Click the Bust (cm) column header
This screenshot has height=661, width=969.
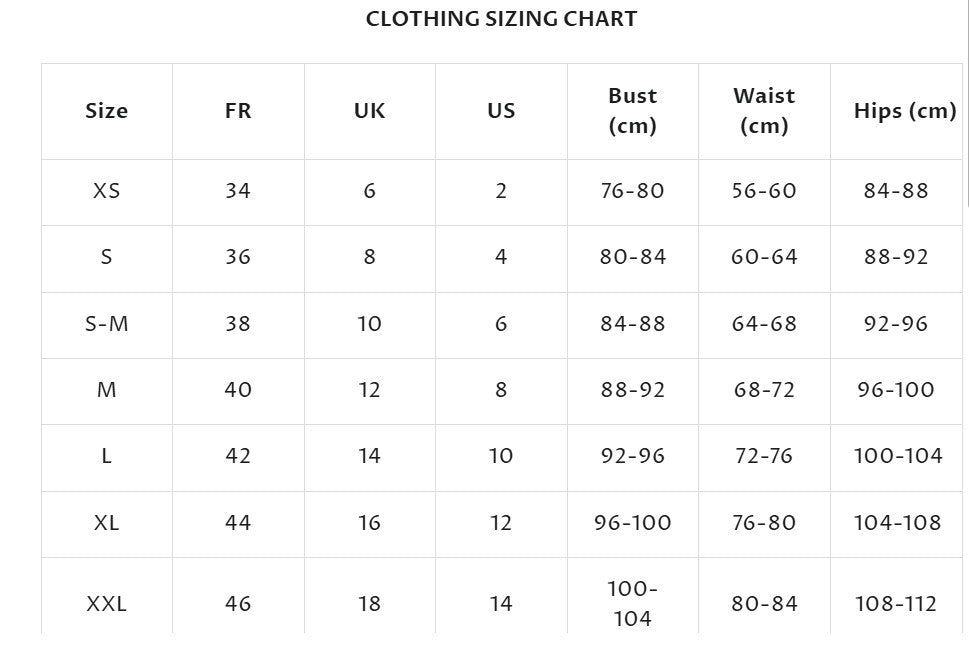633,111
